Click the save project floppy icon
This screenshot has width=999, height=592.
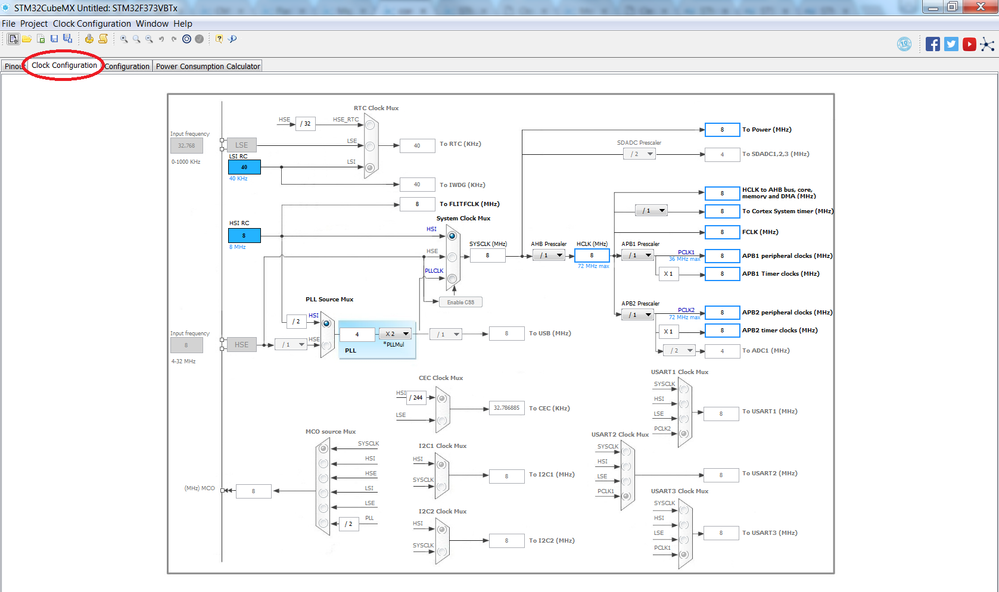(x=54, y=39)
